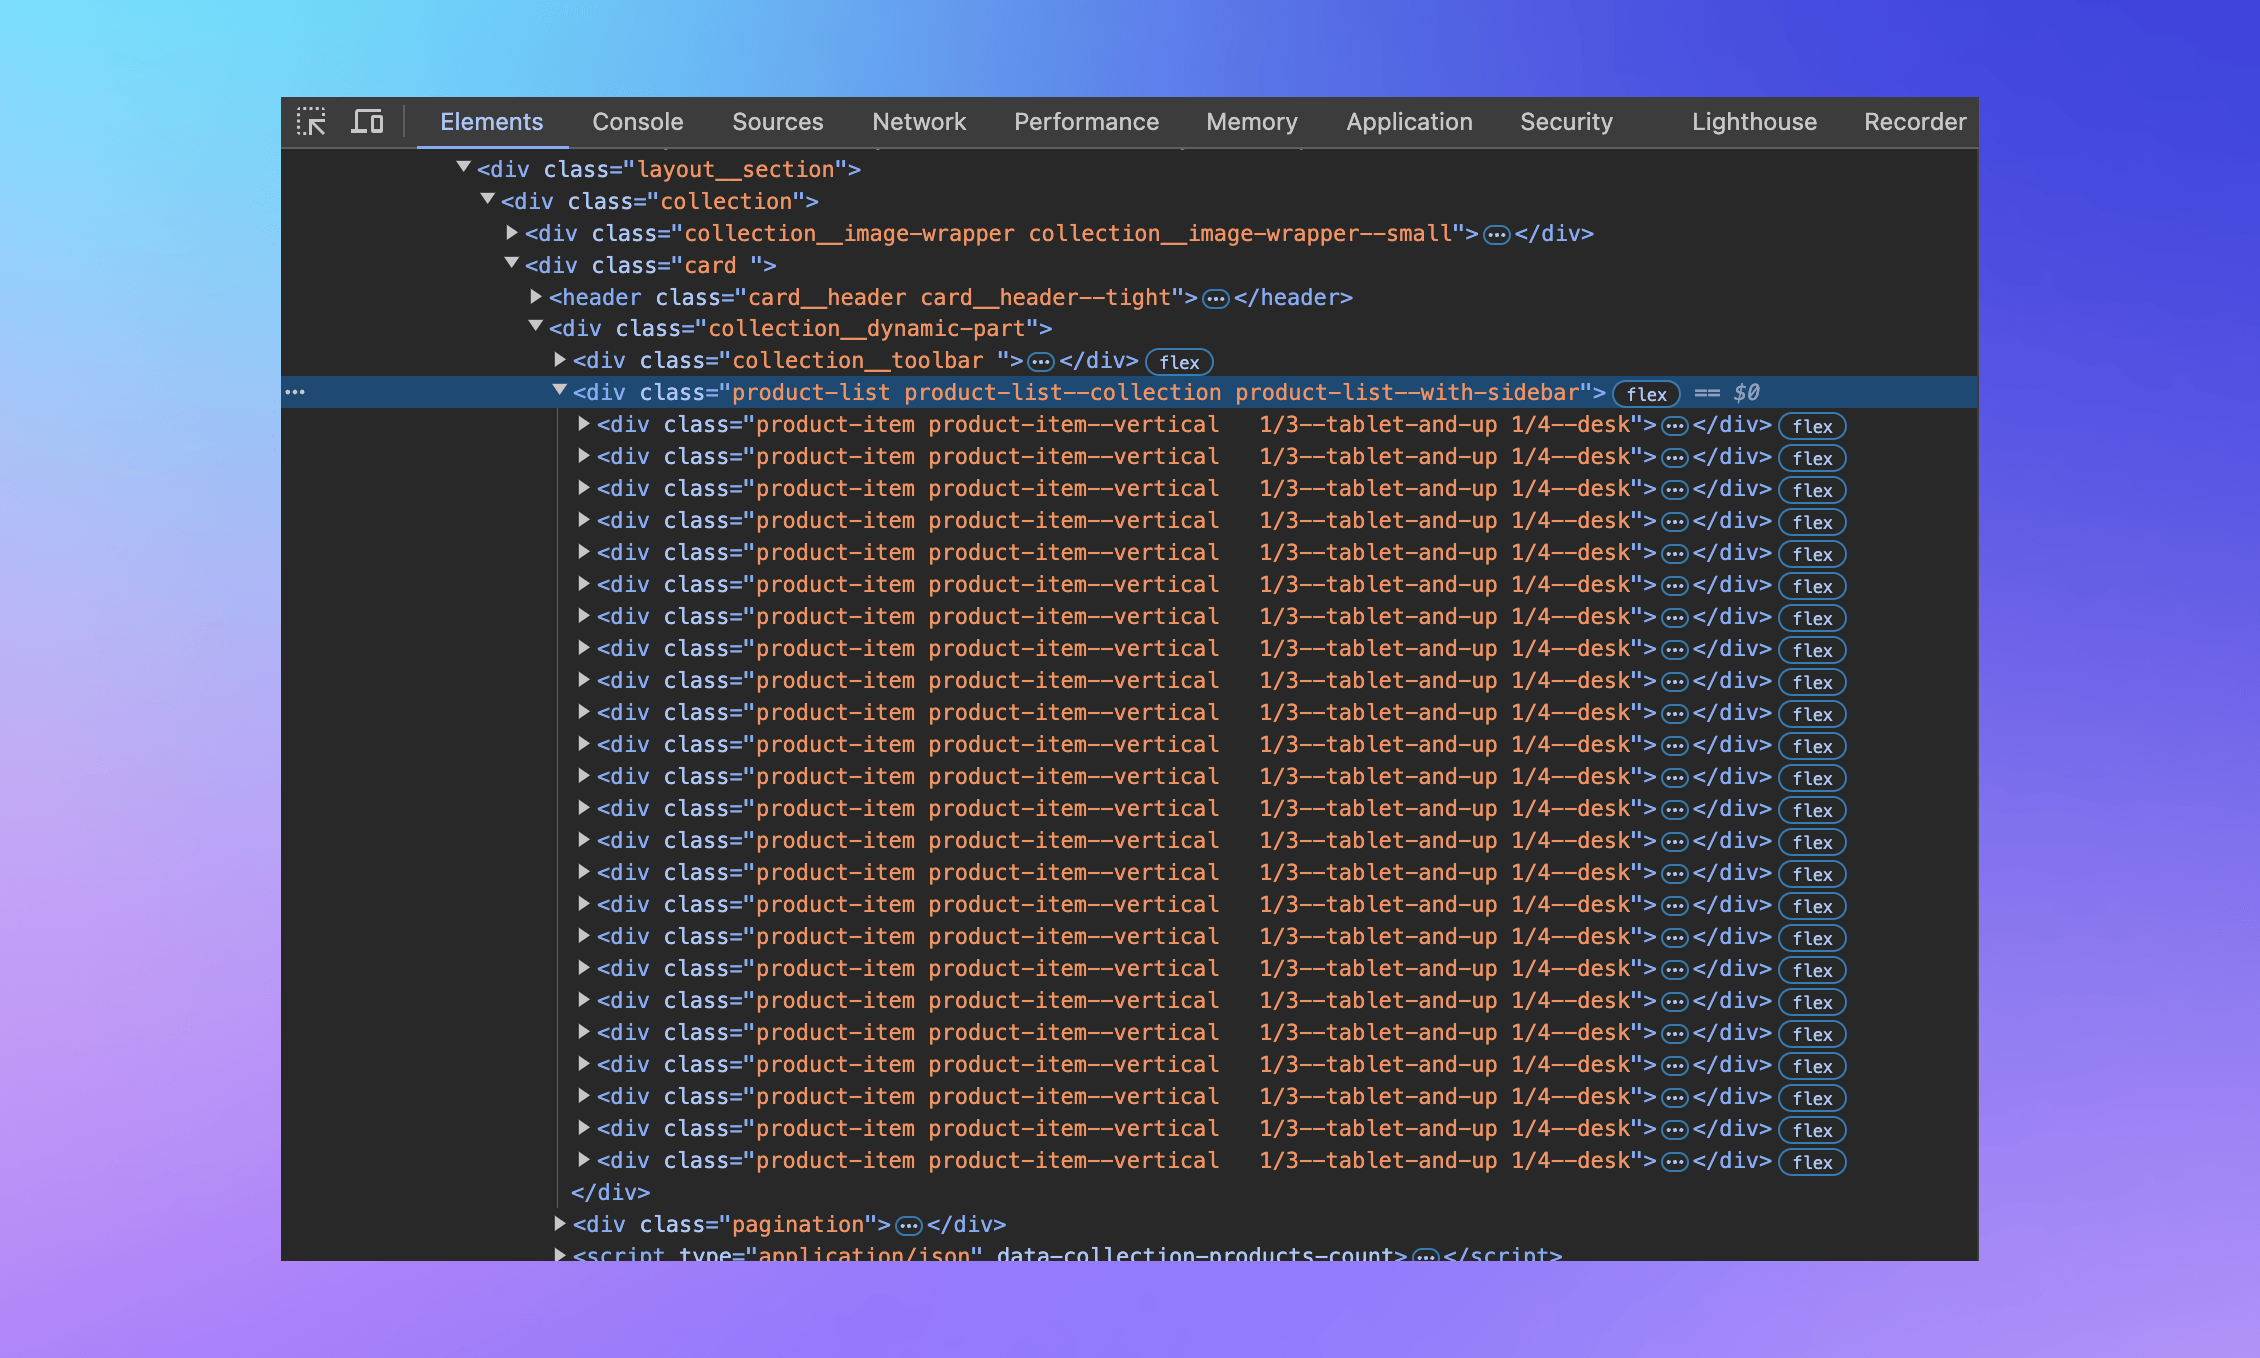
Task: Collapse the card div node
Action: coord(512,265)
